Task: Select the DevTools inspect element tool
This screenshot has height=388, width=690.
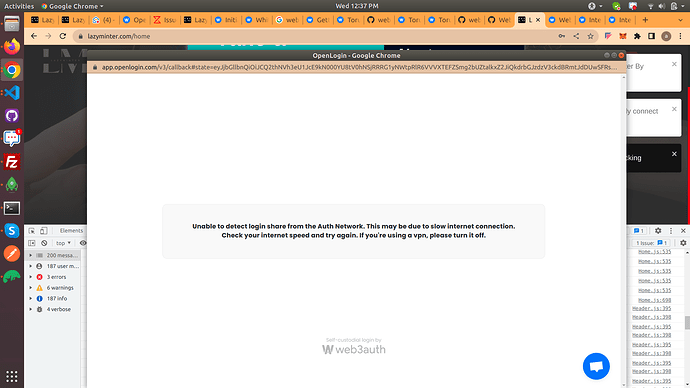Action: coord(32,231)
